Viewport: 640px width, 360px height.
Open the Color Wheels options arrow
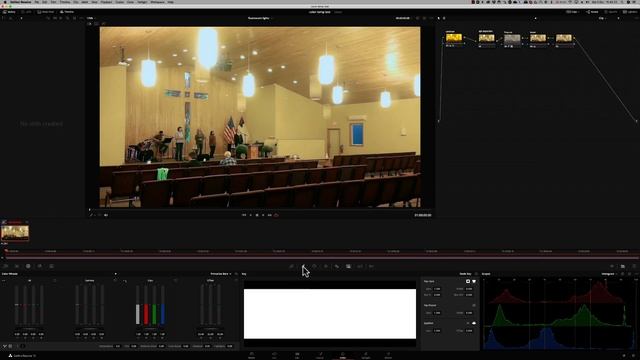(116, 274)
